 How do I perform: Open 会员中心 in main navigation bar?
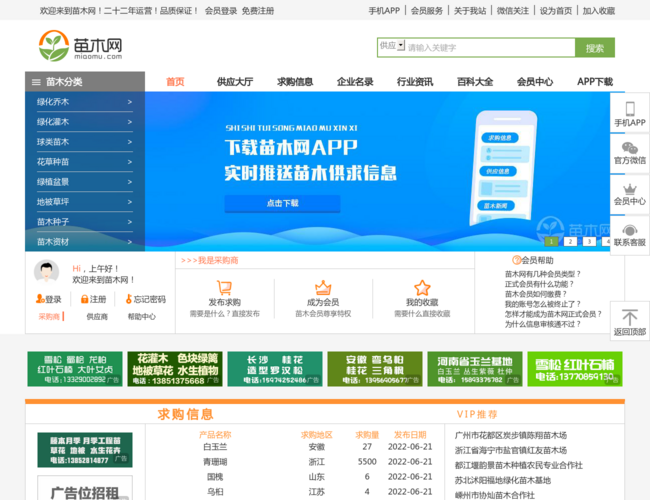535,82
